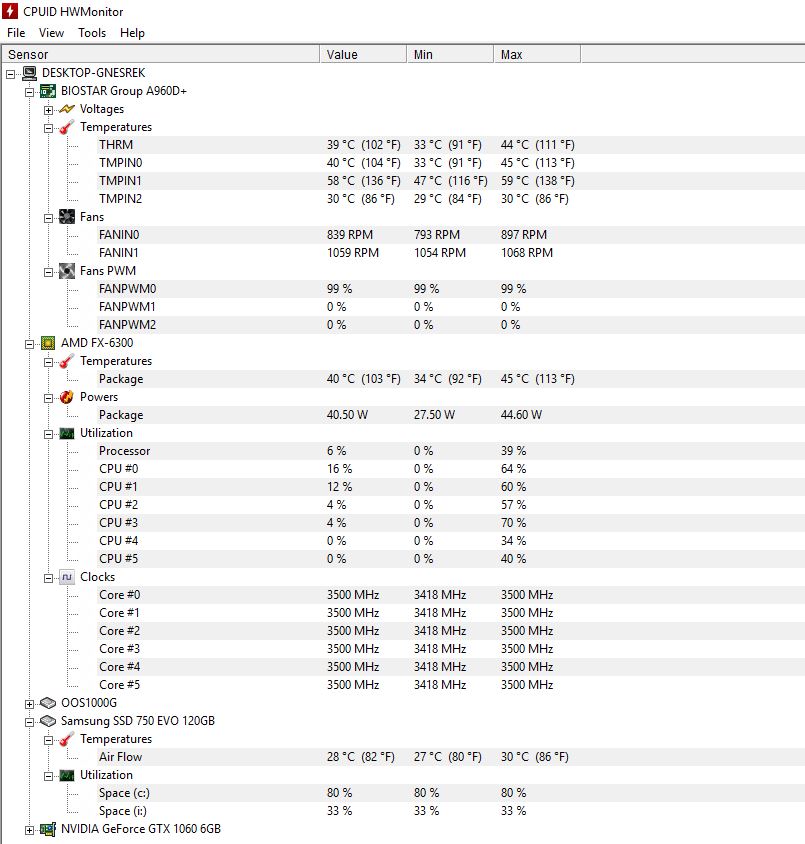Click the Value column header
This screenshot has width=805, height=844.
click(x=363, y=54)
